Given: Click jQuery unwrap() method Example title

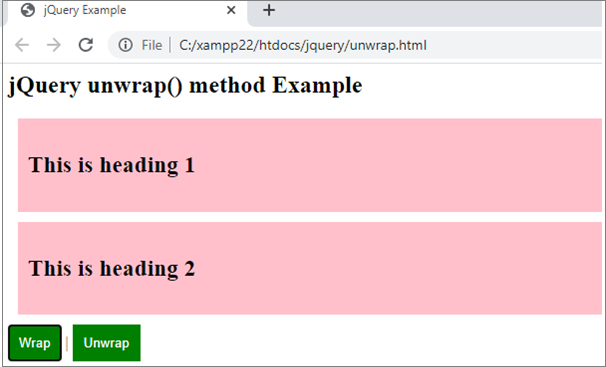Looking at the screenshot, I should [x=185, y=86].
